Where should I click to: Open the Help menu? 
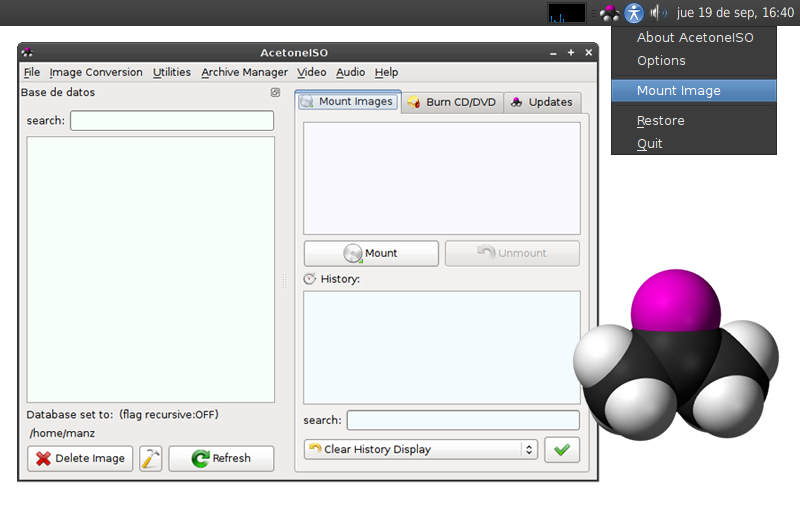386,72
